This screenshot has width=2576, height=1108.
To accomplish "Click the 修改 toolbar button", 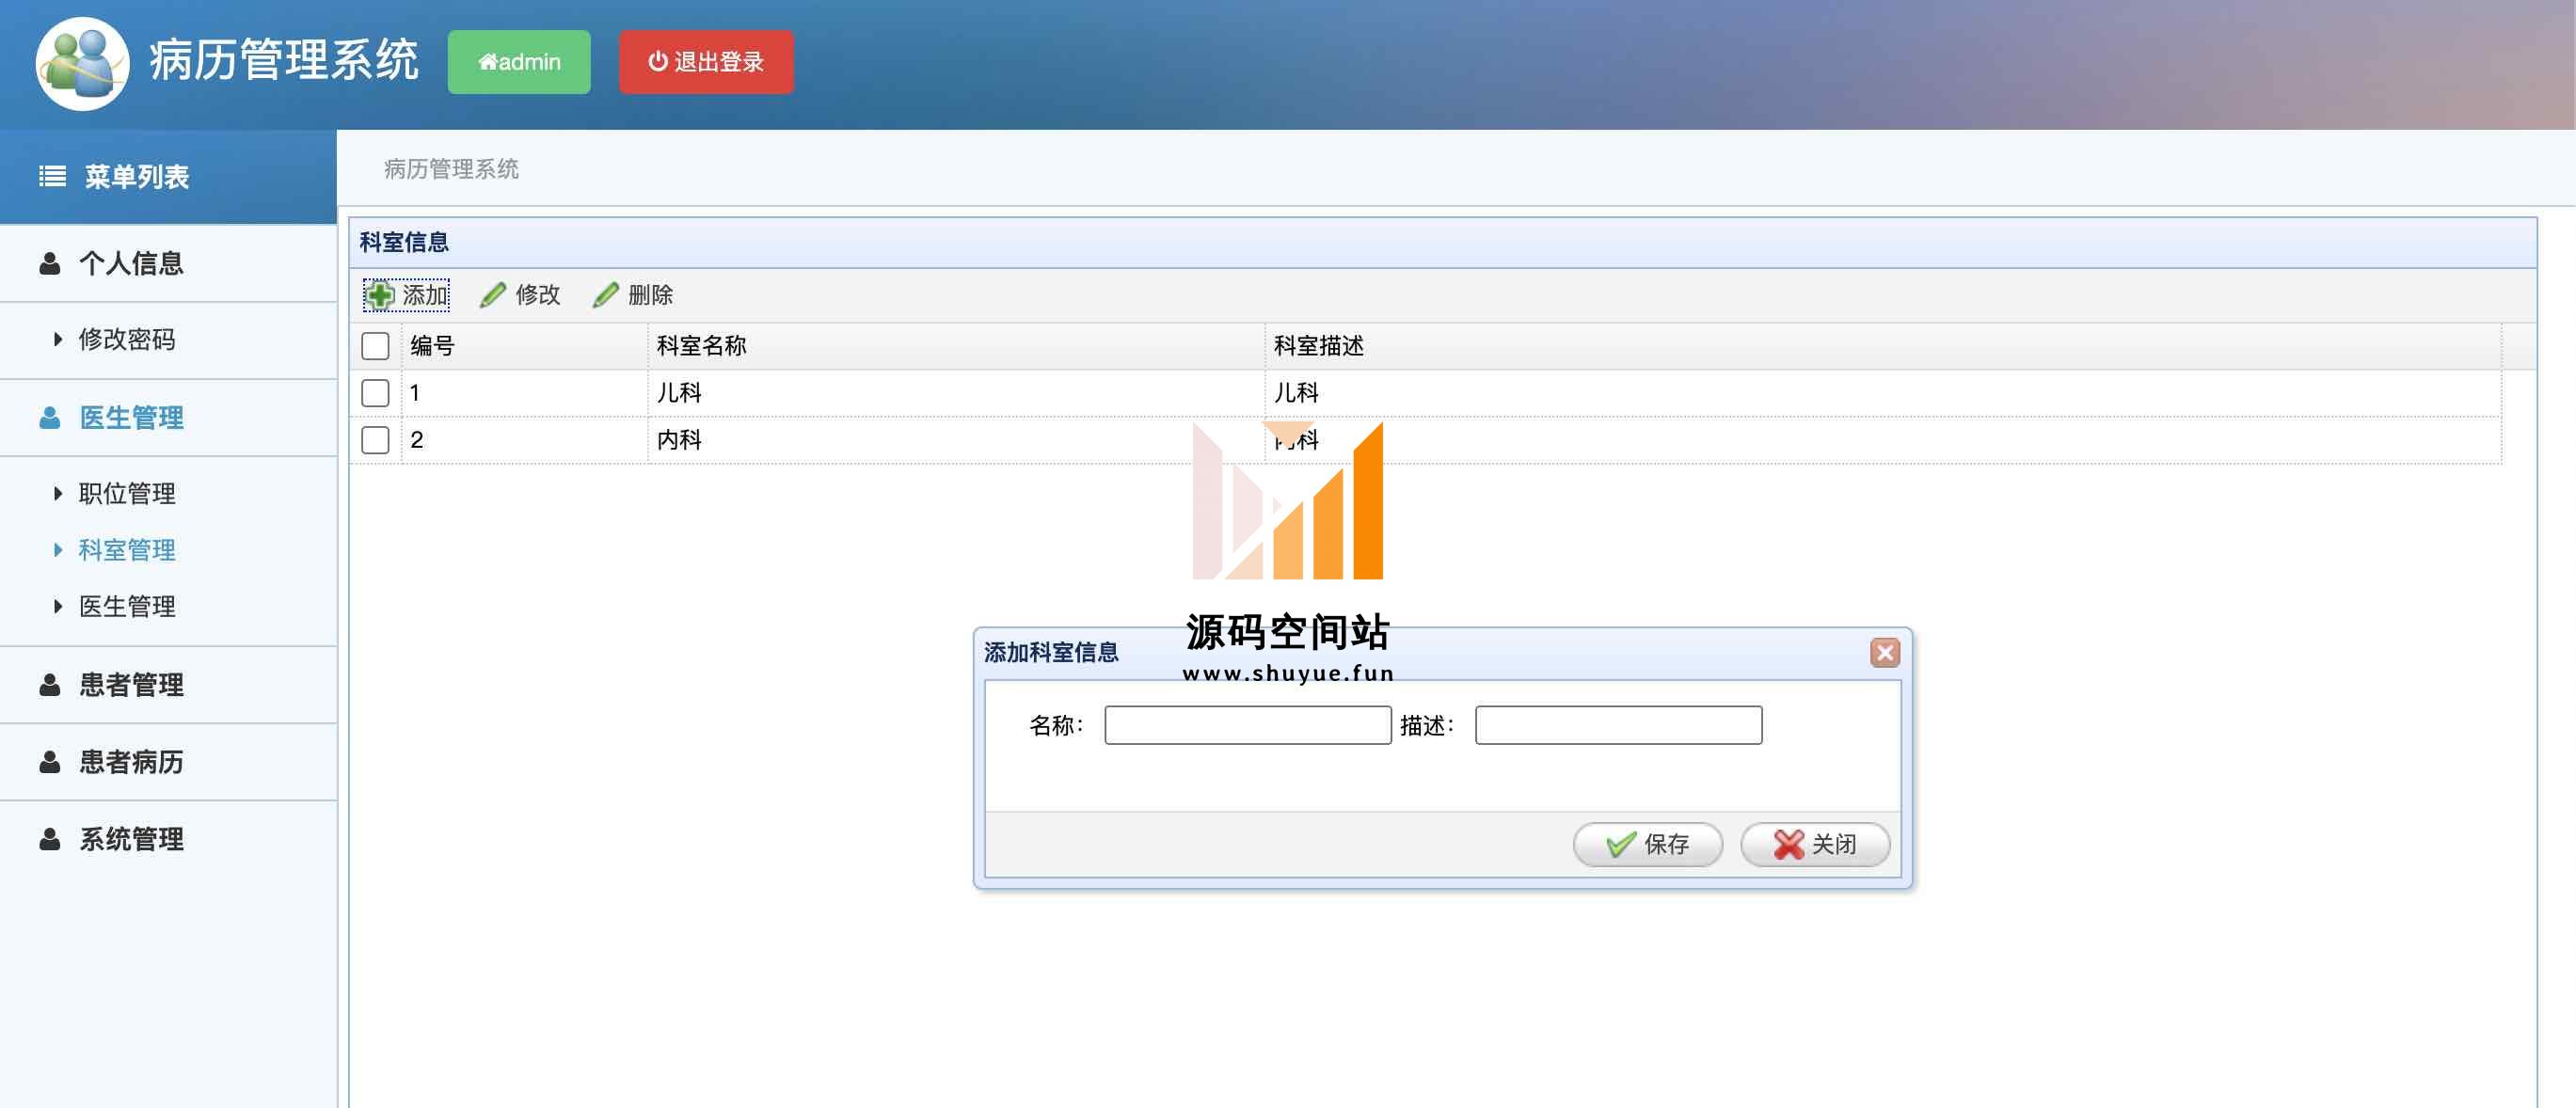I will [x=520, y=295].
